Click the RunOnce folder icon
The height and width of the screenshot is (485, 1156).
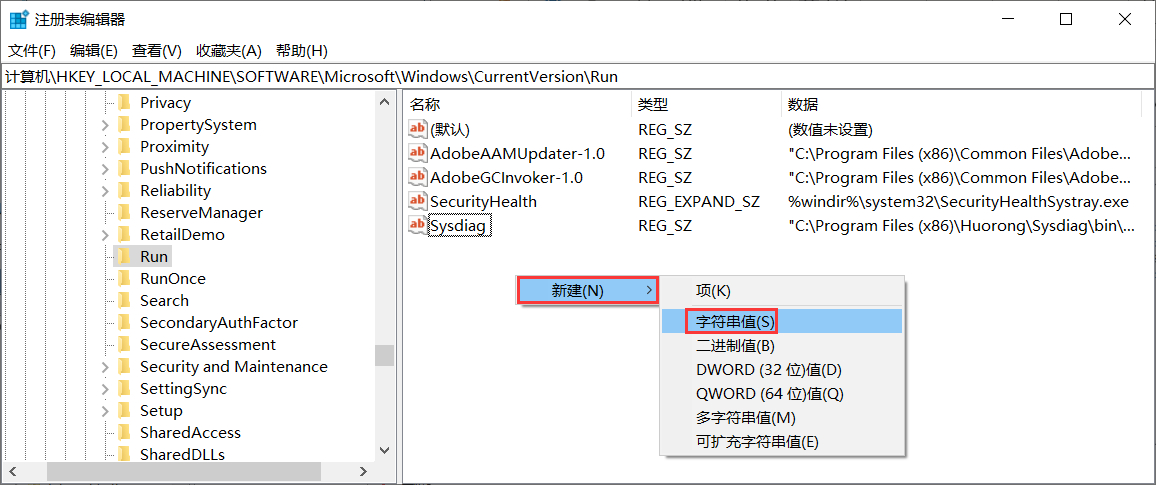(125, 278)
